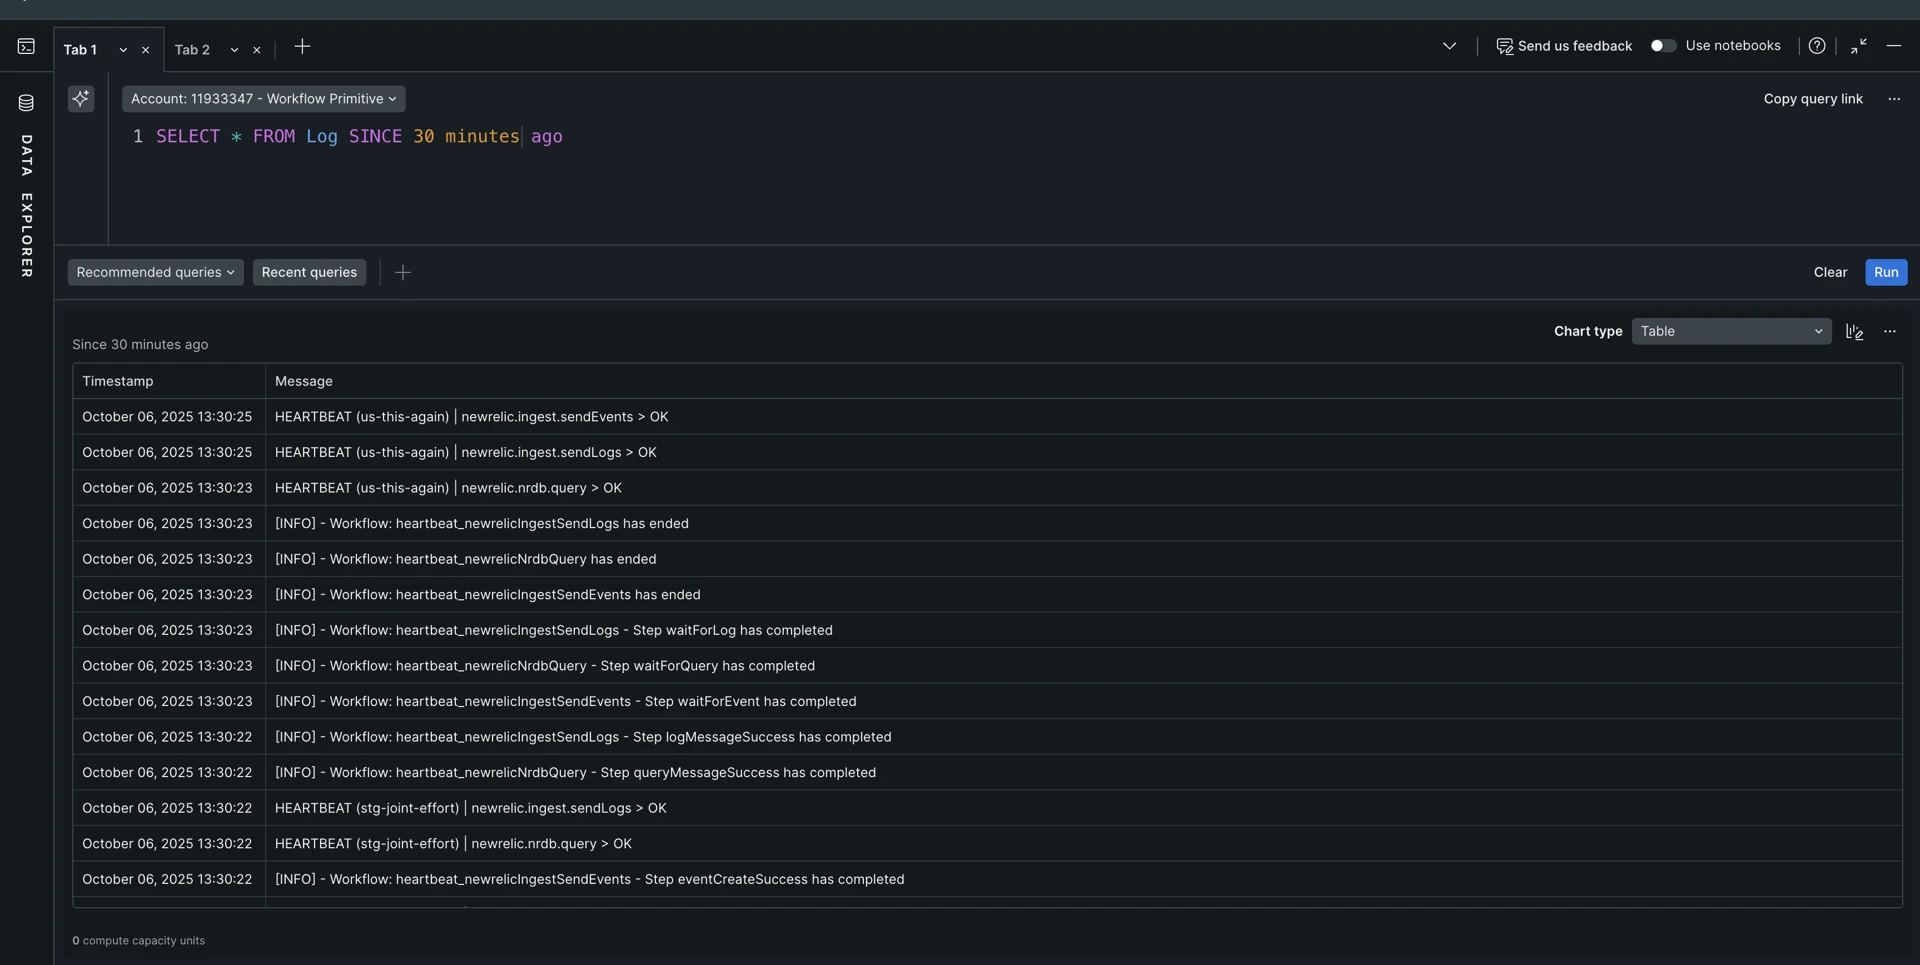Open Tab 1's chevron menu
Viewport: 1920px width, 965px height.
(x=122, y=49)
